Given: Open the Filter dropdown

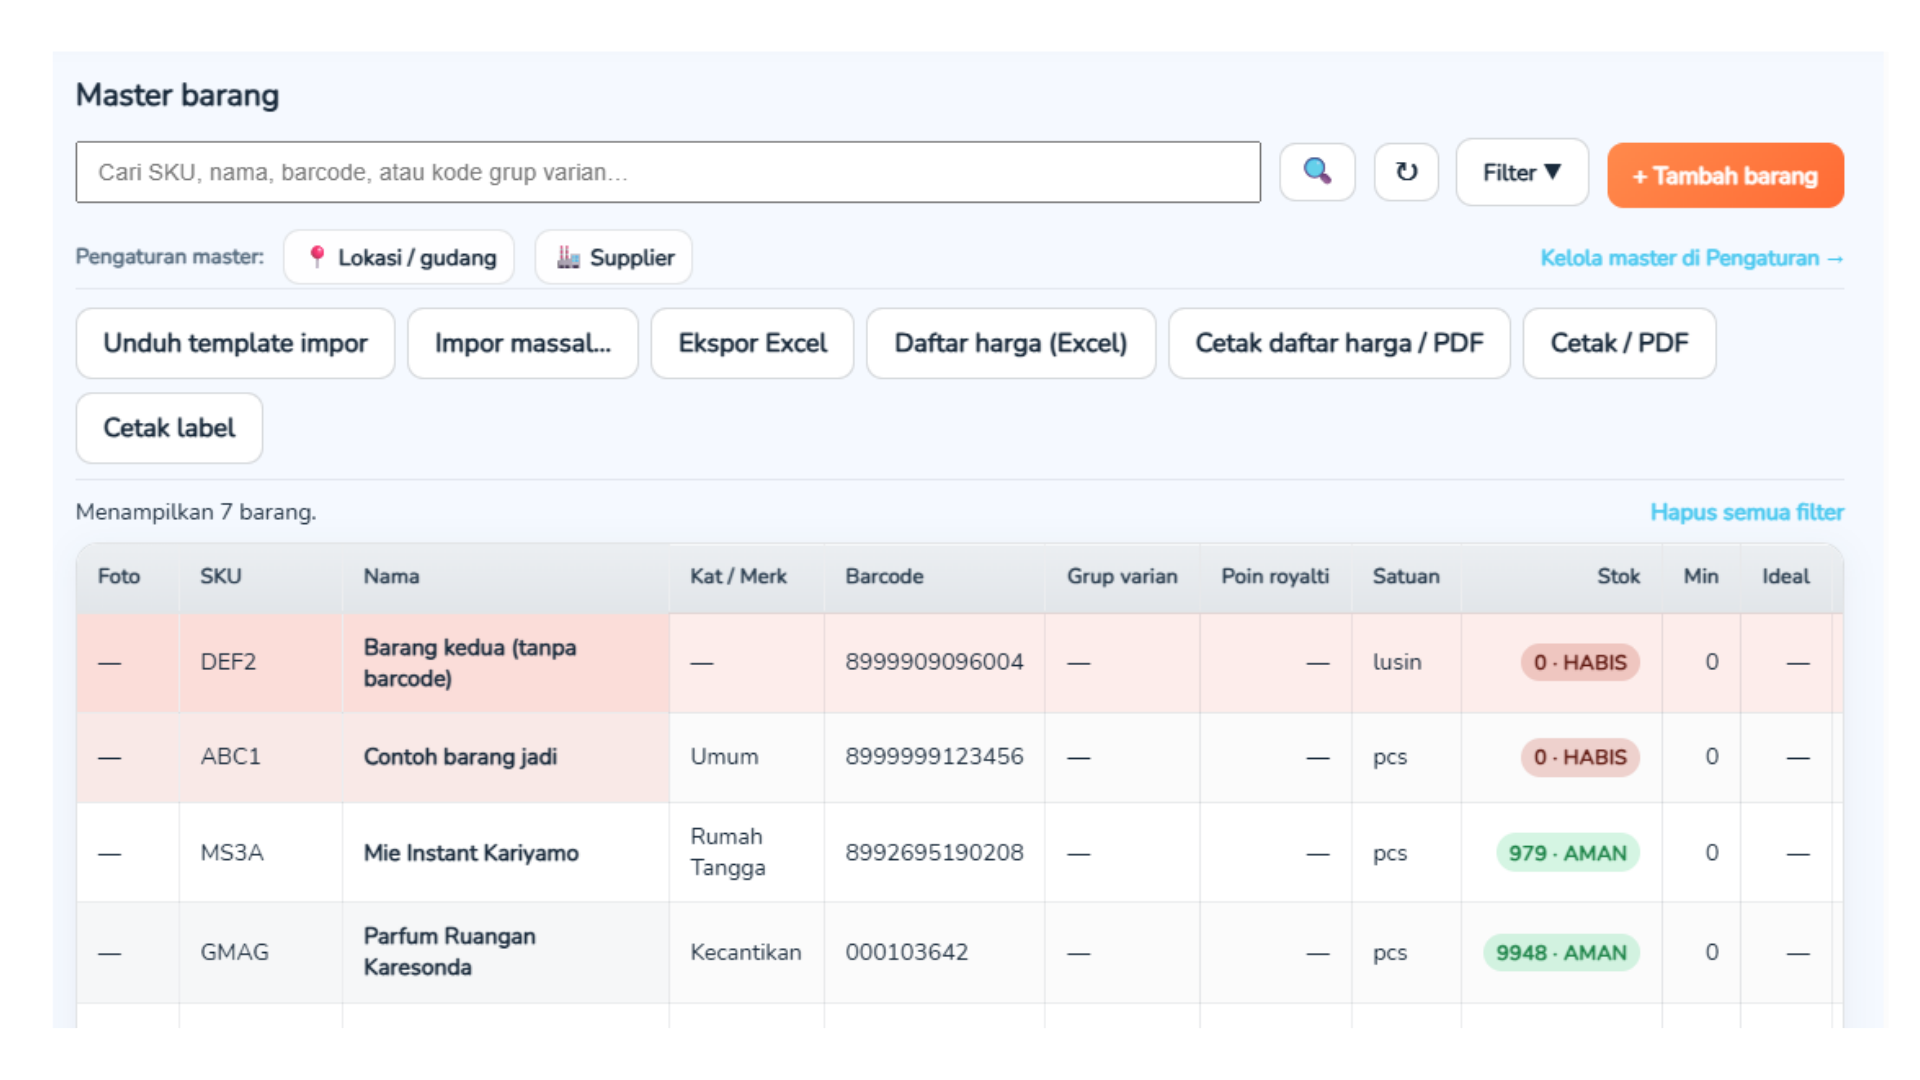Looking at the screenshot, I should 1521,172.
